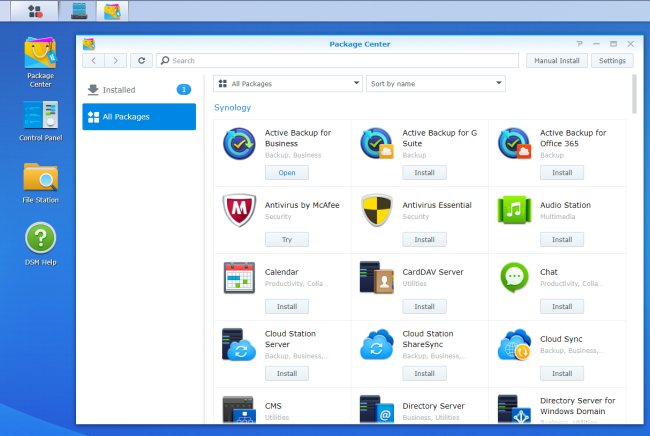This screenshot has height=436, width=650.
Task: Install Audio Station
Action: (562, 240)
